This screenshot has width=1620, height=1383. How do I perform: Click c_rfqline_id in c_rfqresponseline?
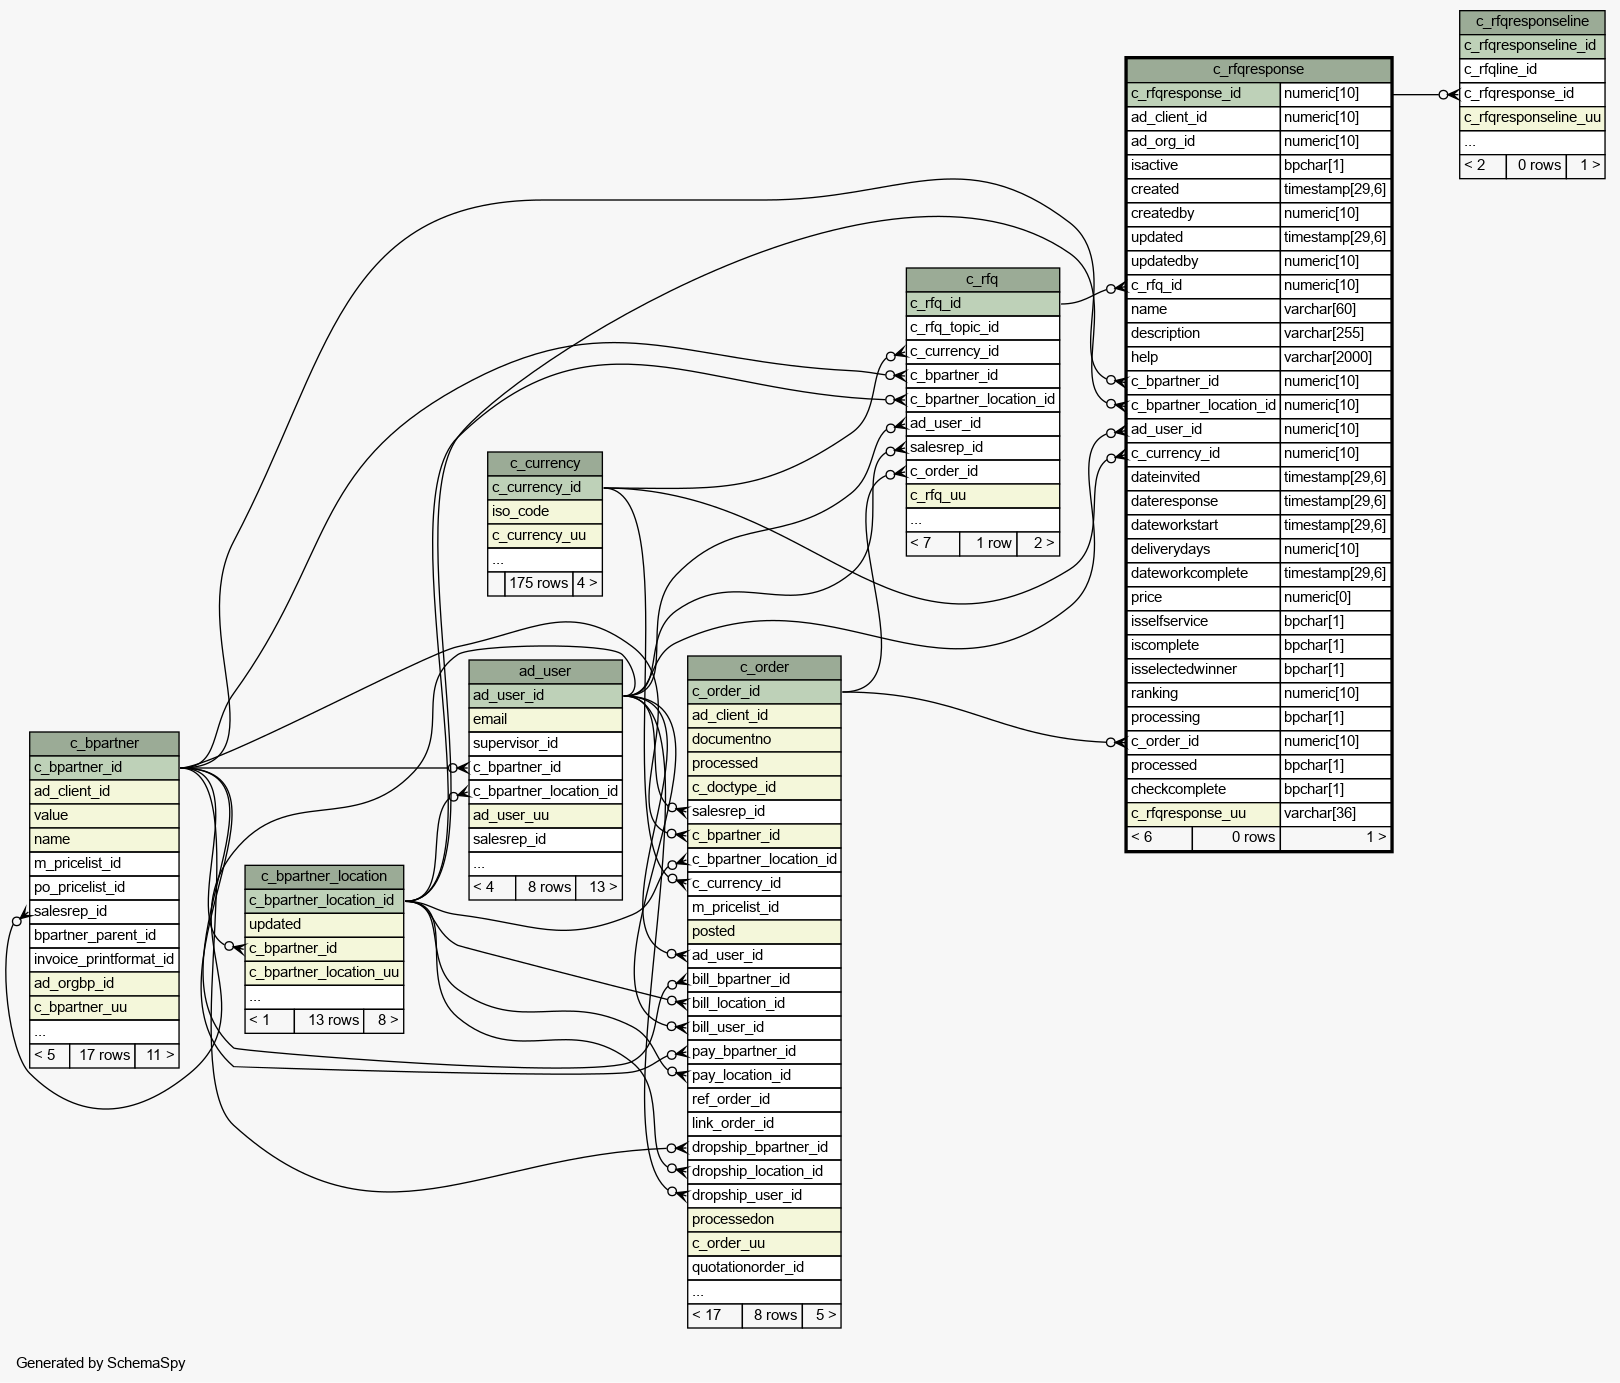pyautogui.click(x=1532, y=70)
